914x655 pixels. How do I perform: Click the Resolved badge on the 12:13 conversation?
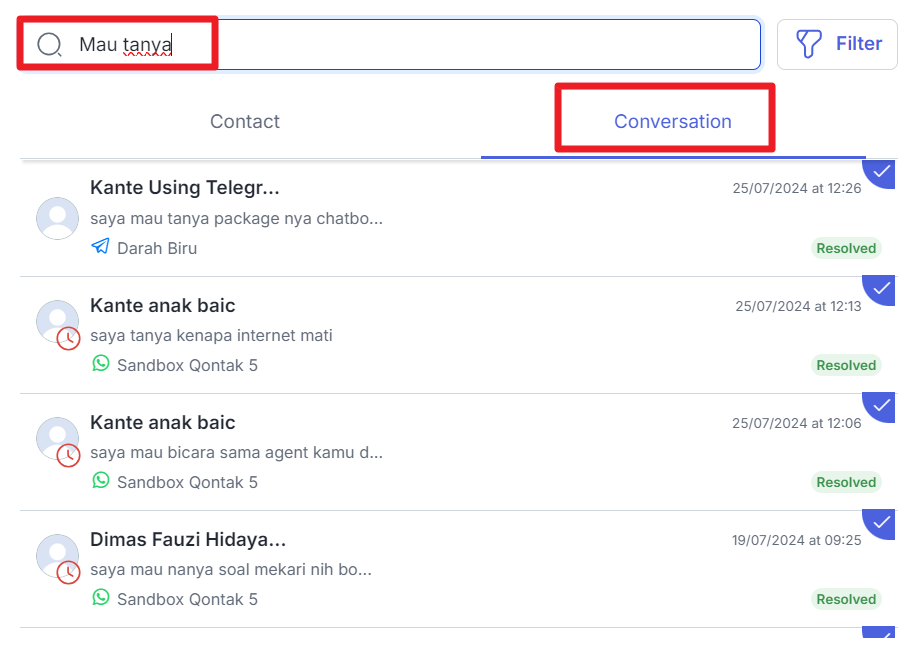(846, 365)
